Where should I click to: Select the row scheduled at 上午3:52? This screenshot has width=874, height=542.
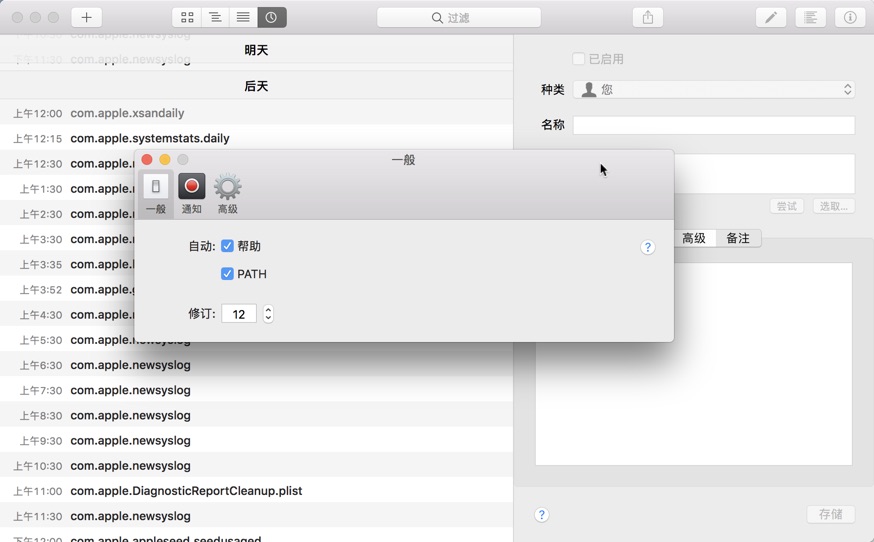(67, 289)
